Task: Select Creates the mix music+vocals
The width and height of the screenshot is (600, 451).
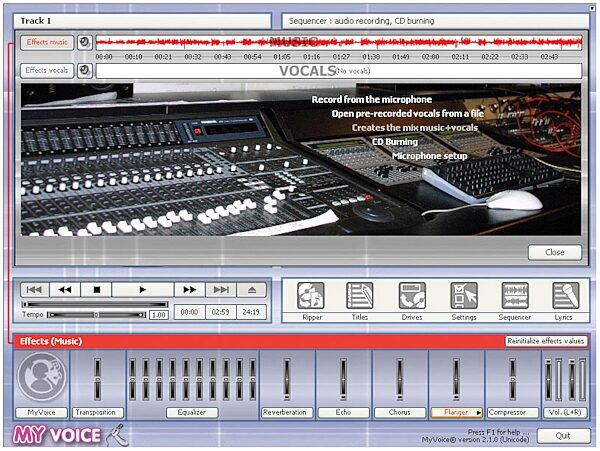Action: [x=415, y=128]
